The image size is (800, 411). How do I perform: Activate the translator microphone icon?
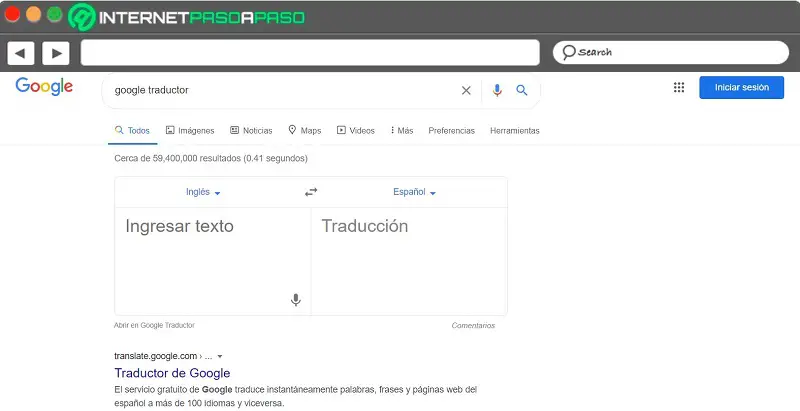(295, 300)
